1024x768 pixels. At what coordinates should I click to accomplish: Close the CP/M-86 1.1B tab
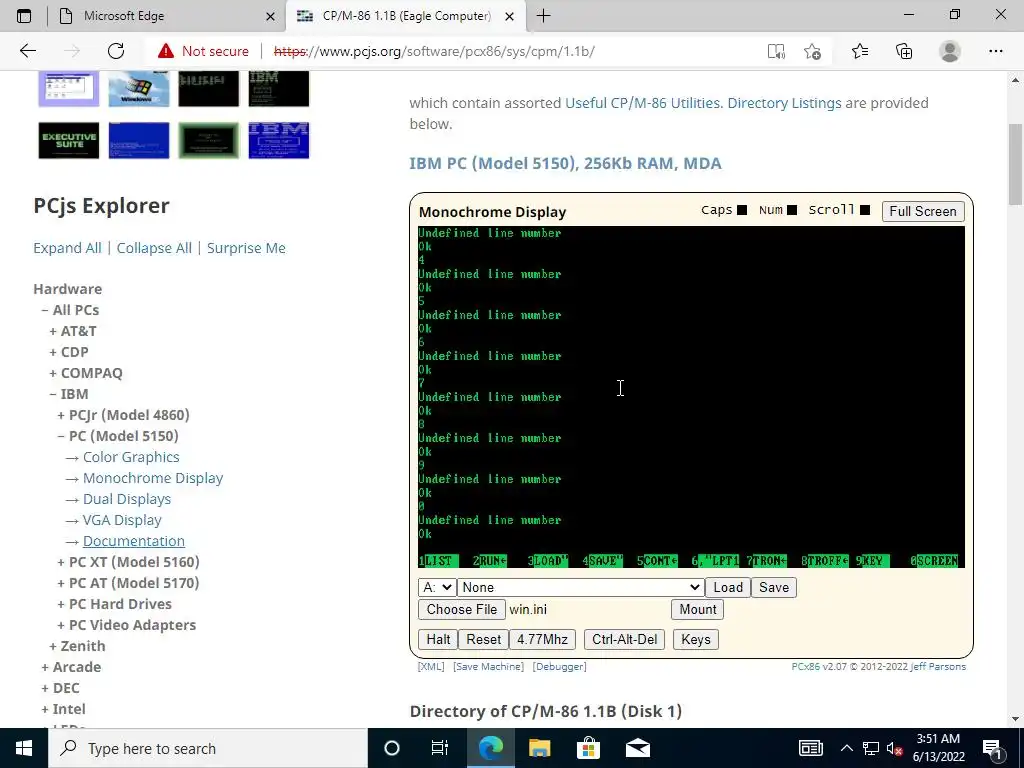(510, 16)
